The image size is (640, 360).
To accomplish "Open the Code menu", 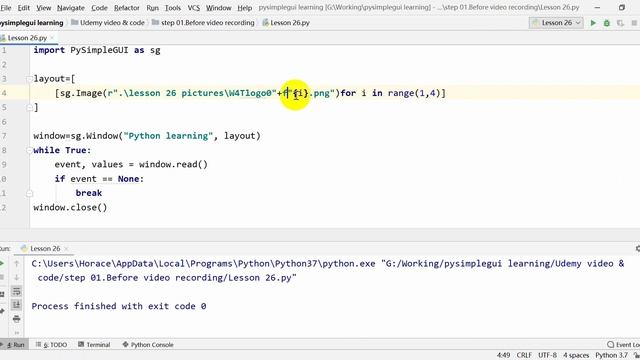I will tap(99, 8).
